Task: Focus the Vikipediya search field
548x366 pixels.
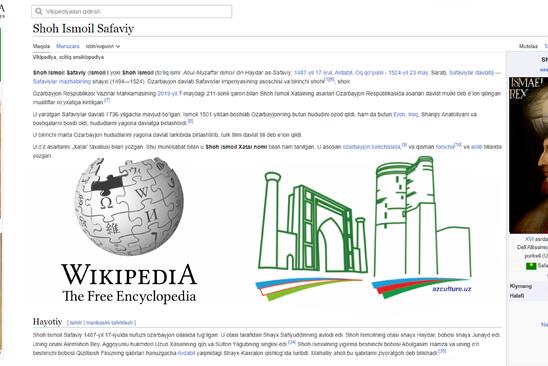Action: coord(131,12)
